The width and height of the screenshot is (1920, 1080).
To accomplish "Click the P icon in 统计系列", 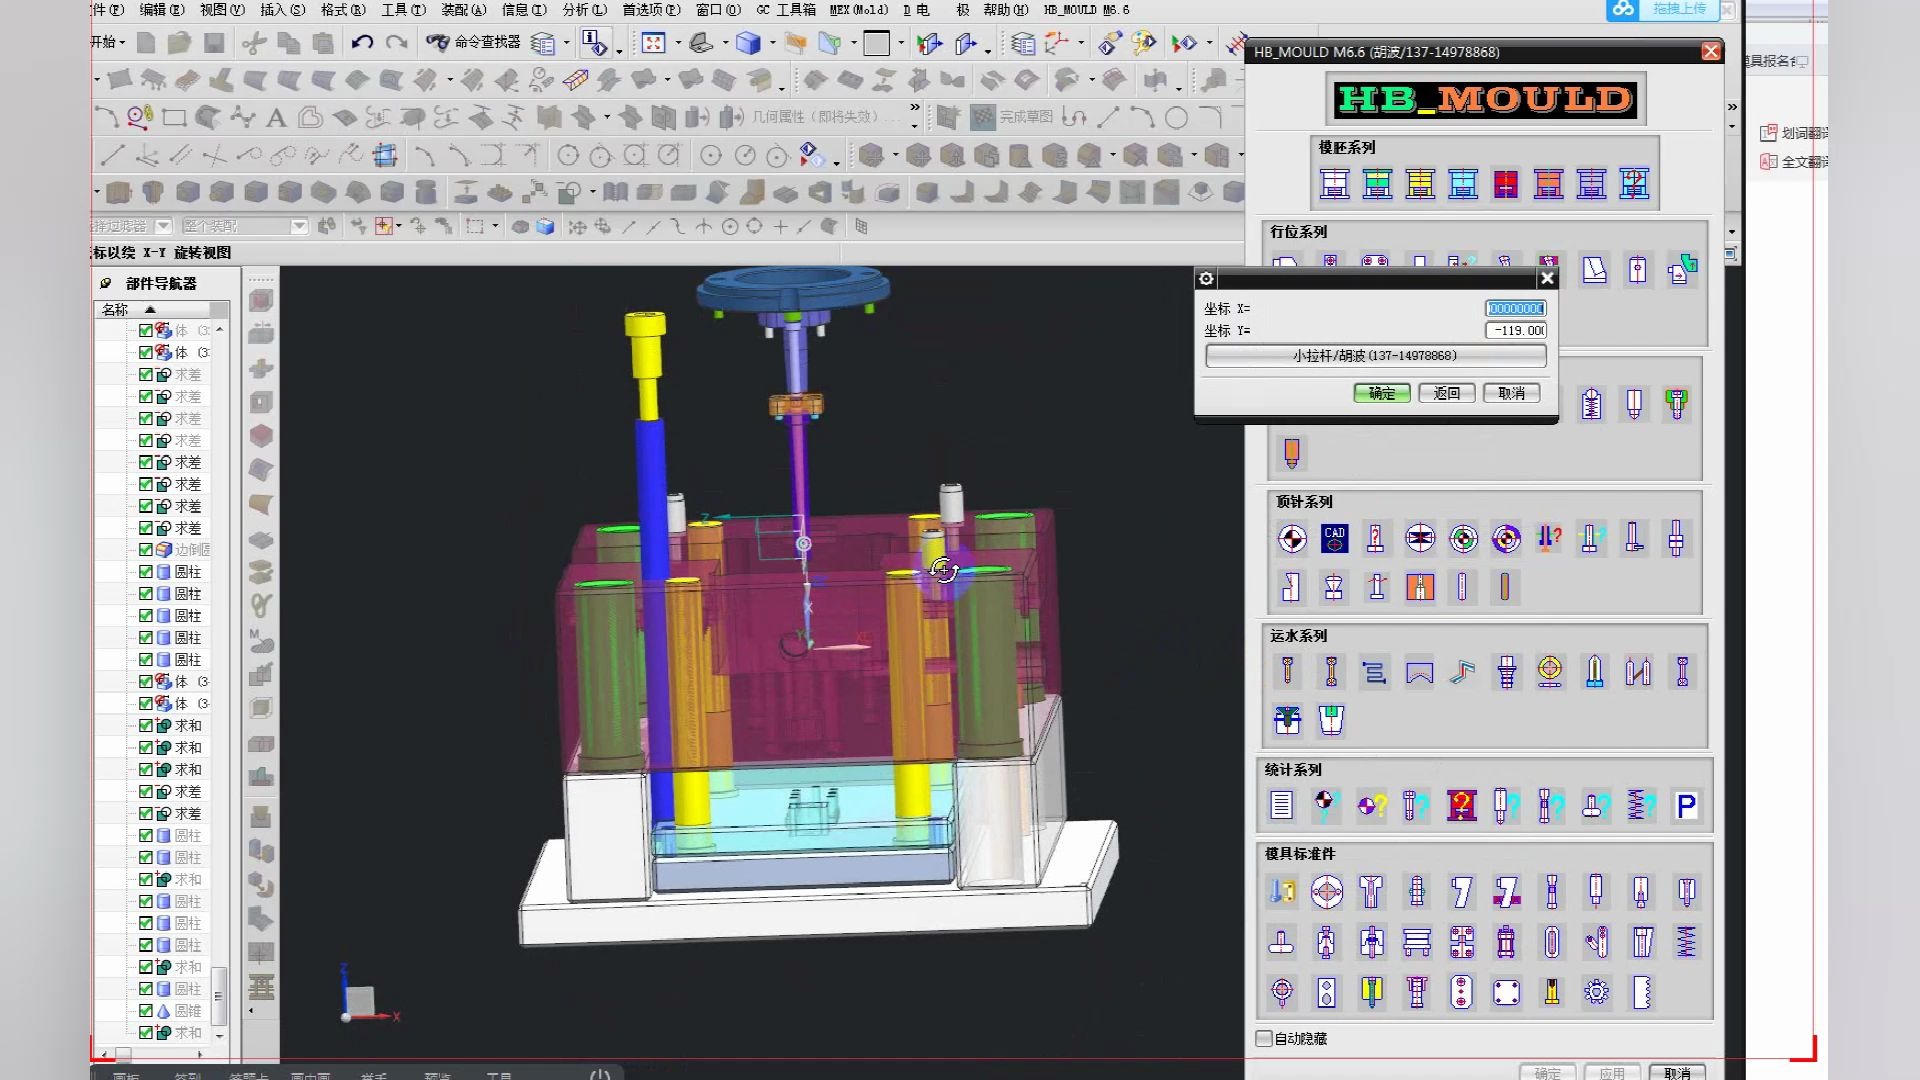I will point(1686,805).
